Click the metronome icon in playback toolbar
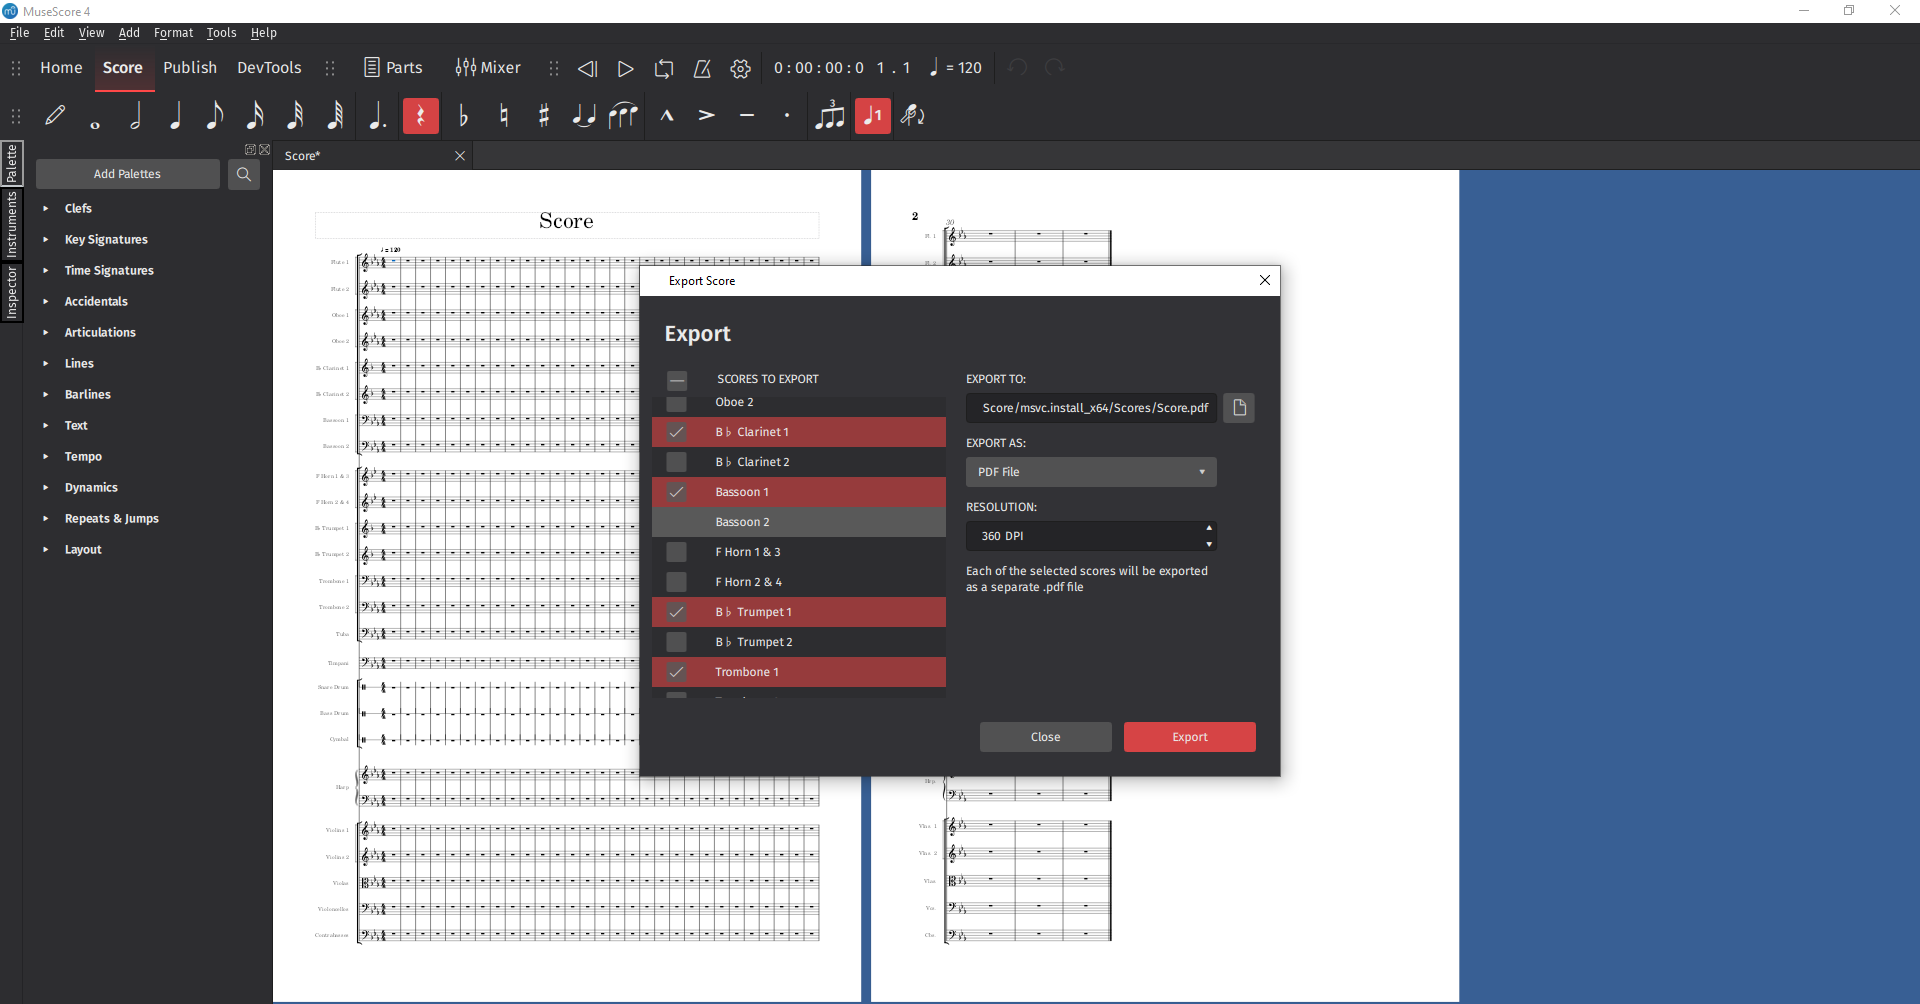 pyautogui.click(x=702, y=68)
